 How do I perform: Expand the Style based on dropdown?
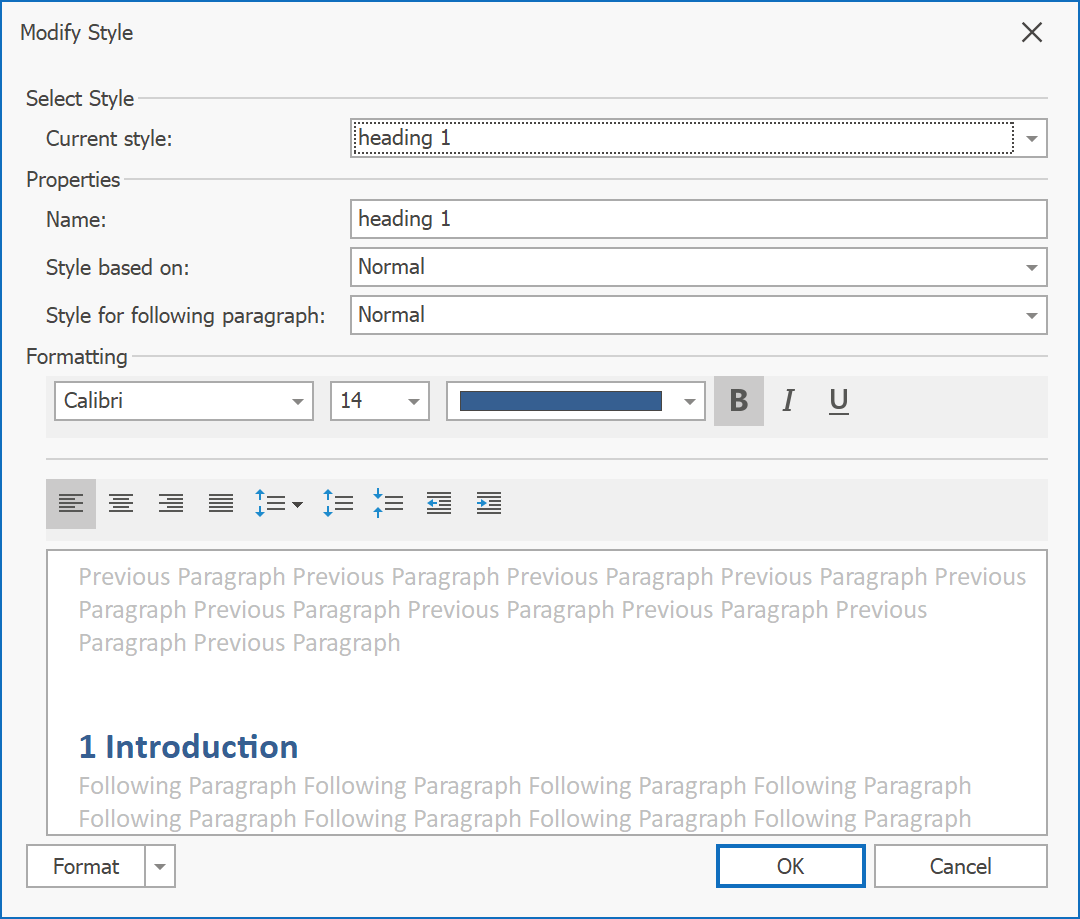pyautogui.click(x=1031, y=268)
